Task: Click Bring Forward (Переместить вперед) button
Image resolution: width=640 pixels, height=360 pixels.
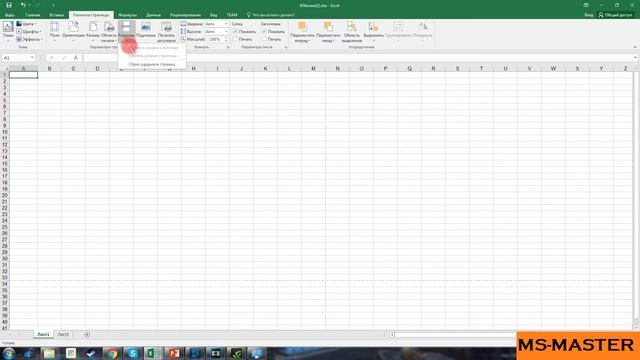Action: pos(302,32)
